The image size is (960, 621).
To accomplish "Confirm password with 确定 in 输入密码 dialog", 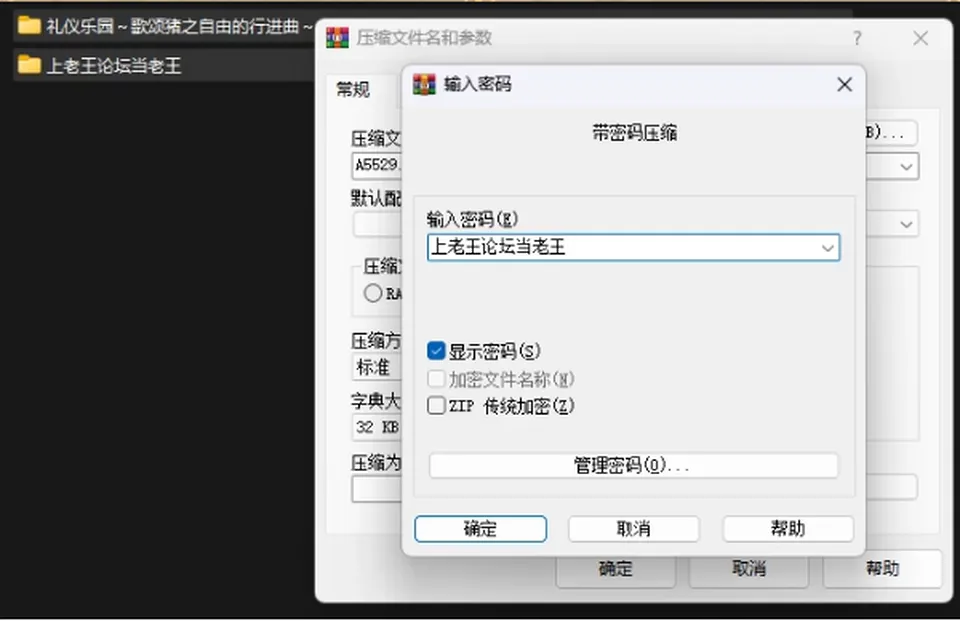I will click(x=481, y=529).
